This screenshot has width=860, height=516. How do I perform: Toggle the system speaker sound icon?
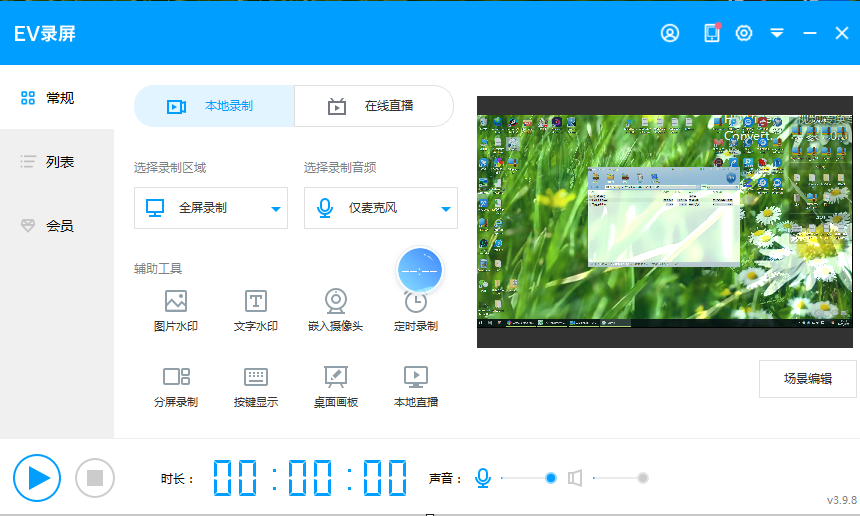coord(575,478)
